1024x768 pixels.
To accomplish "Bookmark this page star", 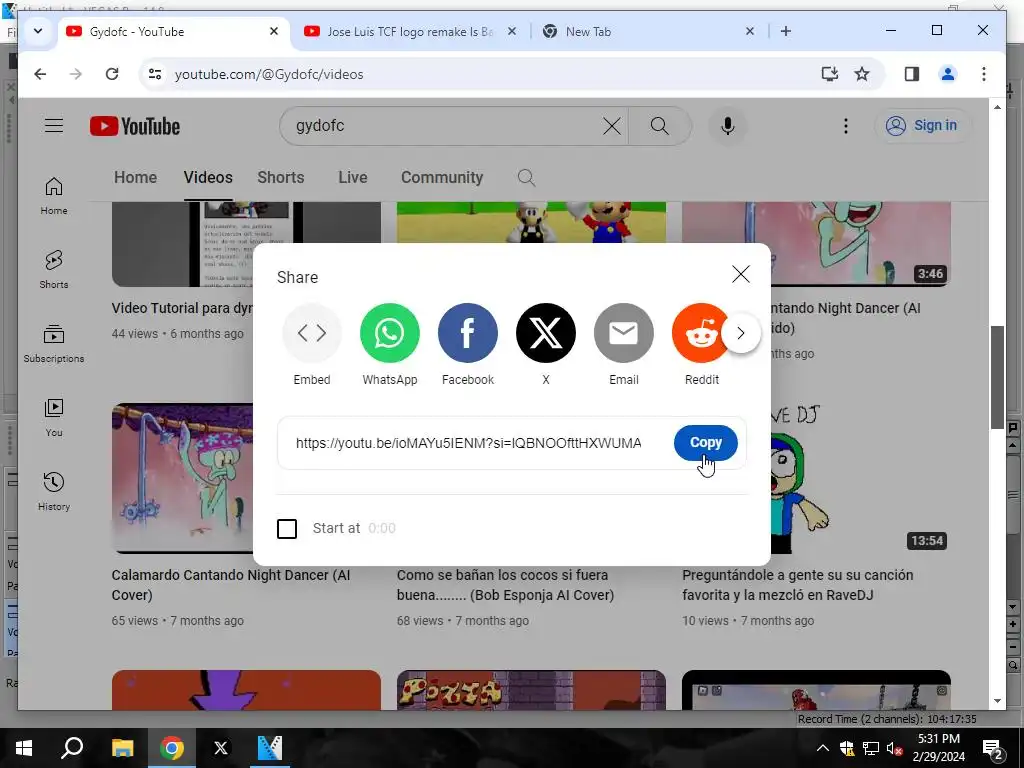I will click(x=862, y=74).
